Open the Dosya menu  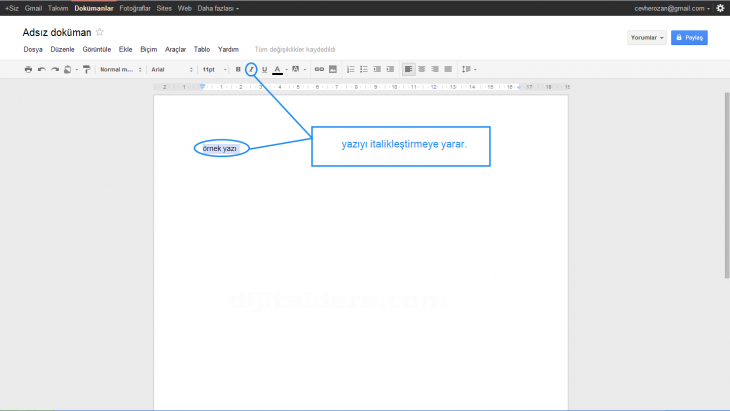point(32,48)
